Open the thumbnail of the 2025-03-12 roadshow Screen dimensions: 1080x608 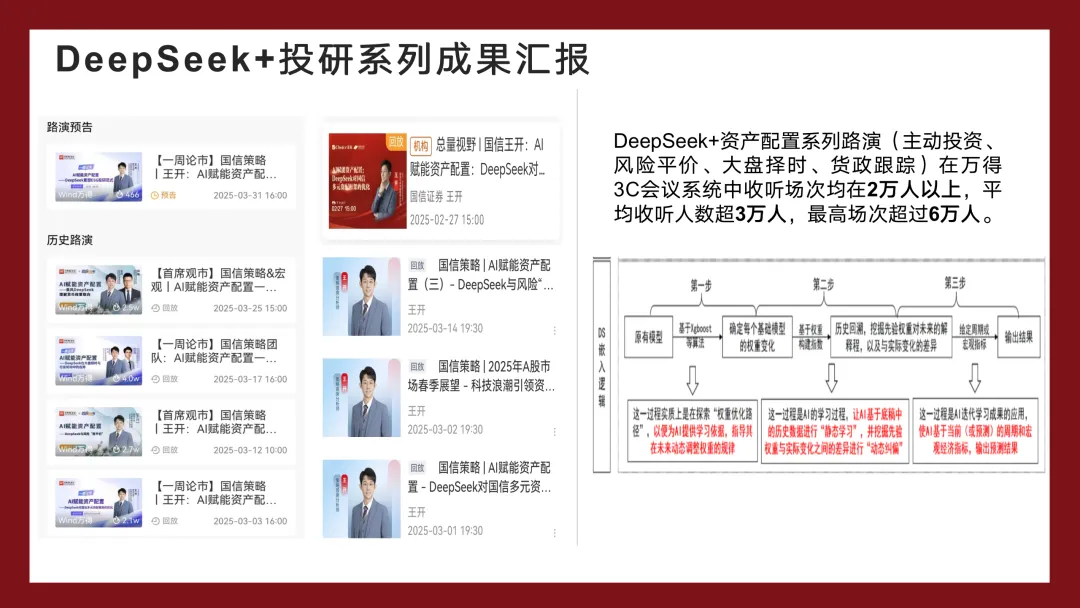pyautogui.click(x=99, y=432)
